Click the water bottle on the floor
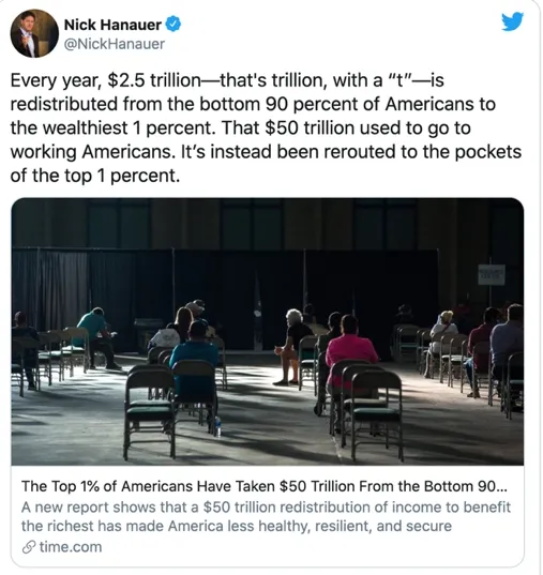 click(x=217, y=426)
